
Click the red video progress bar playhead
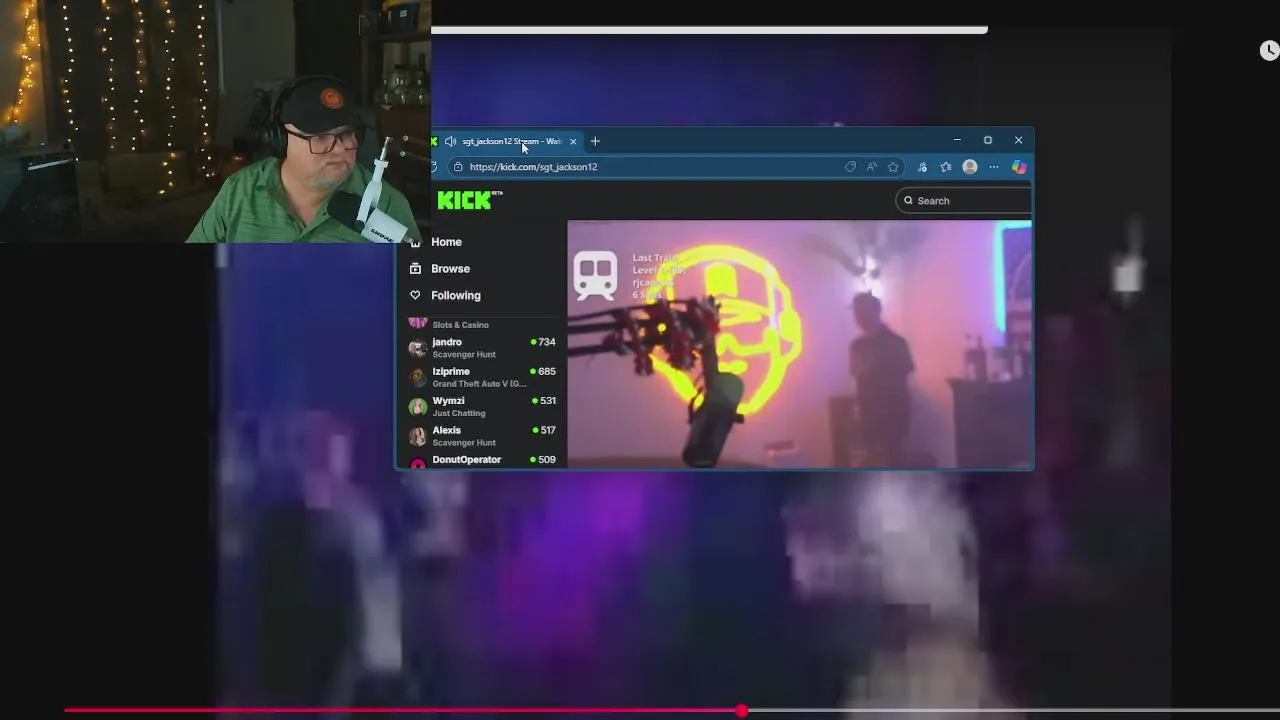click(741, 710)
